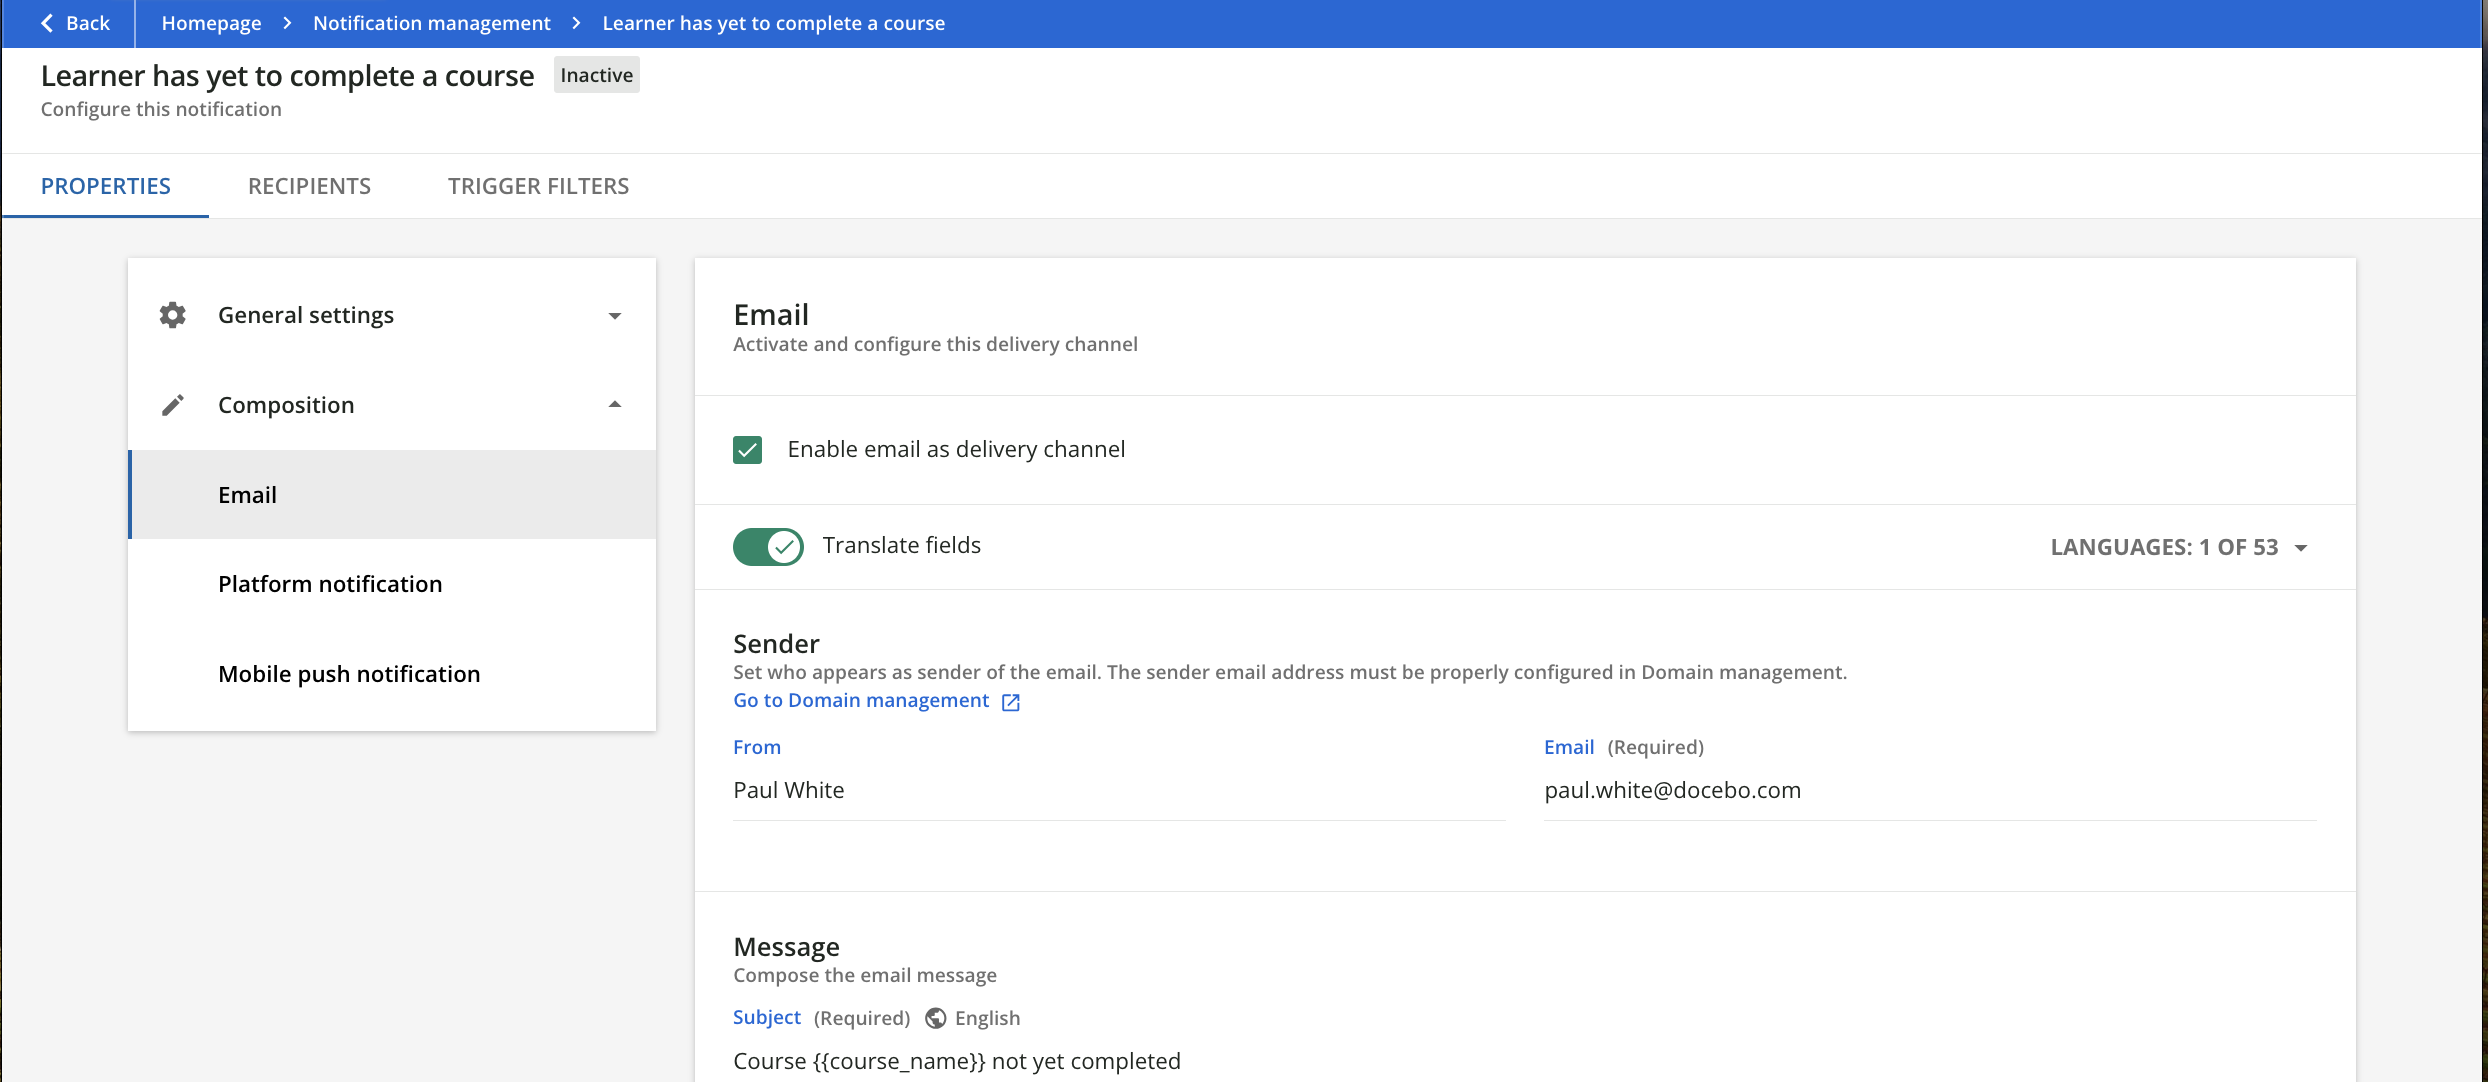Viewport: 2488px width, 1082px height.
Task: Toggle the Translate fields switch
Action: [768, 546]
